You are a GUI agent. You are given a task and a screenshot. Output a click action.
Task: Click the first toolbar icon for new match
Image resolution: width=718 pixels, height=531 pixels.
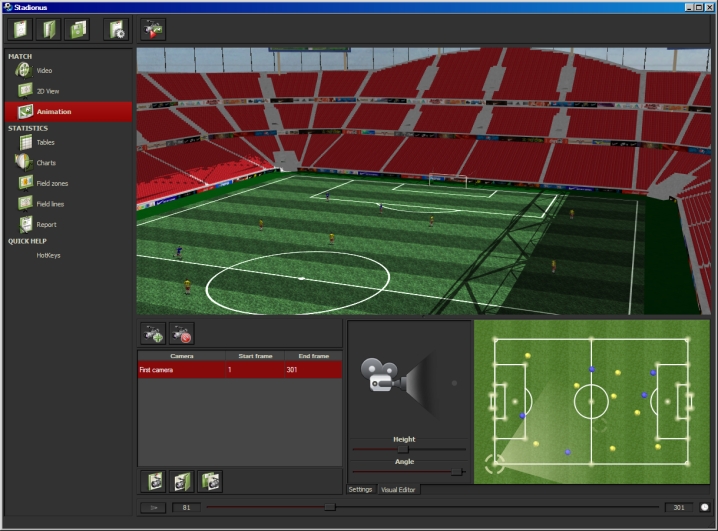coord(20,29)
